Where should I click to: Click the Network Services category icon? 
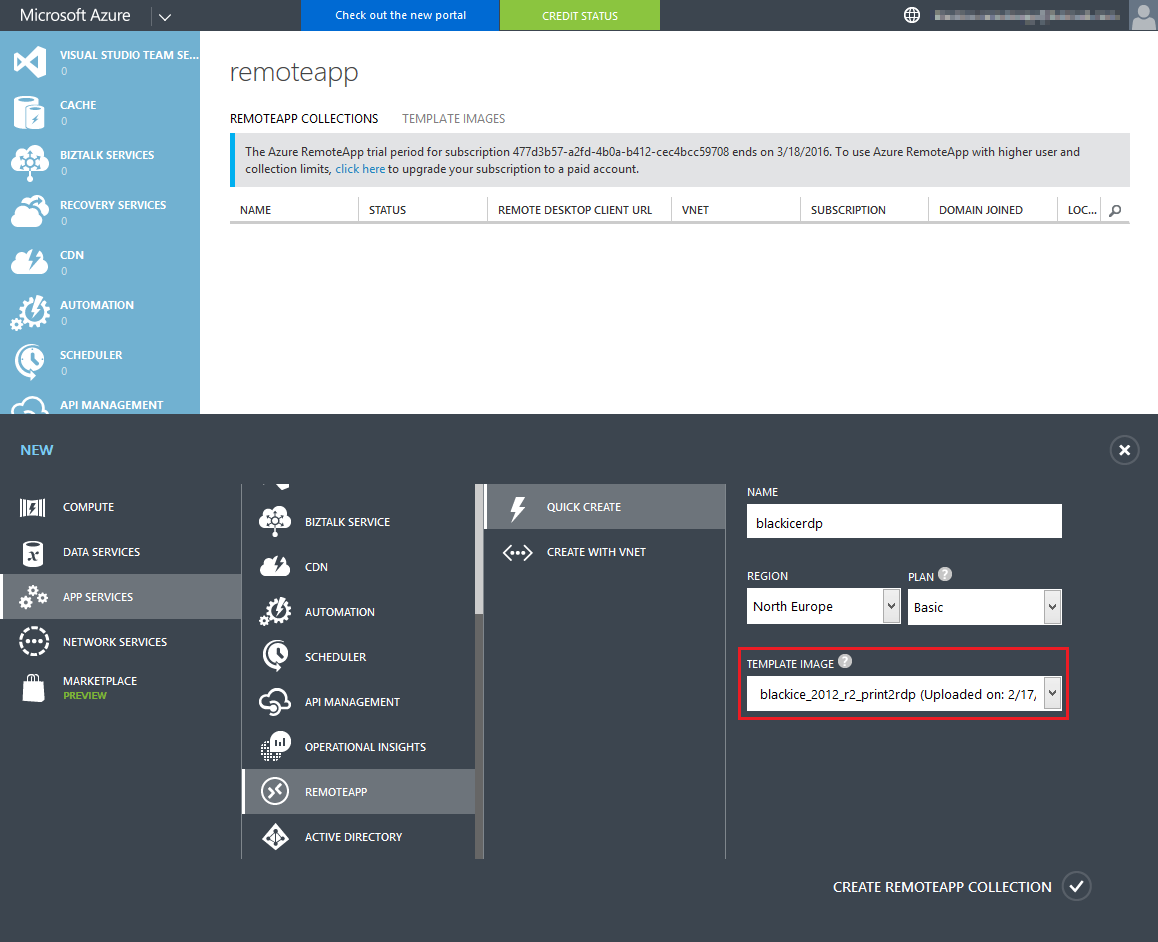pos(34,642)
